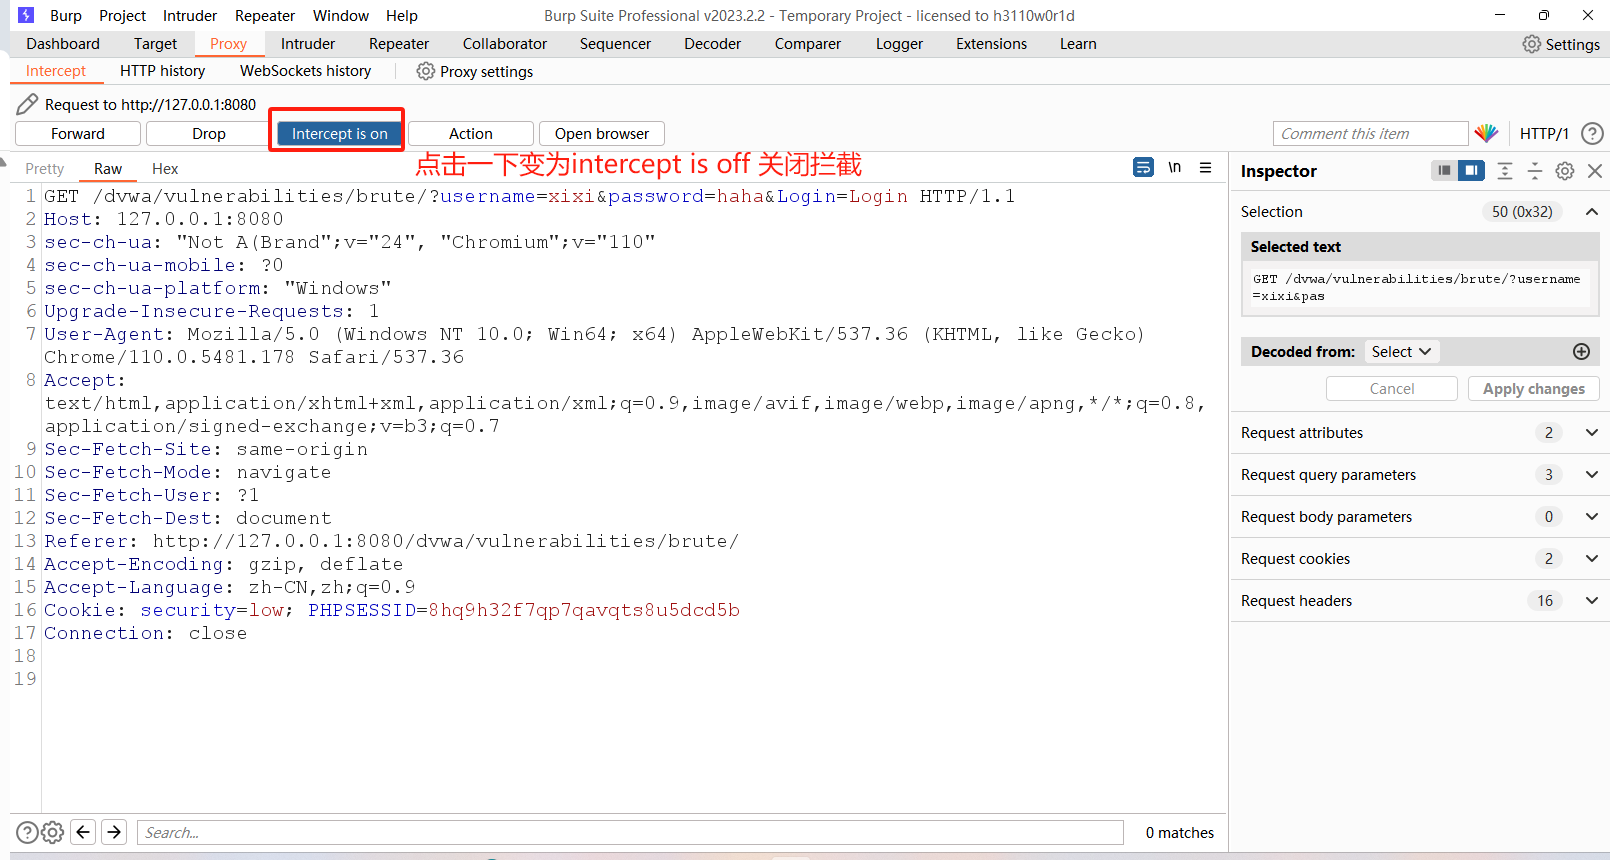Click Cancel in the Inspector

coord(1392,388)
